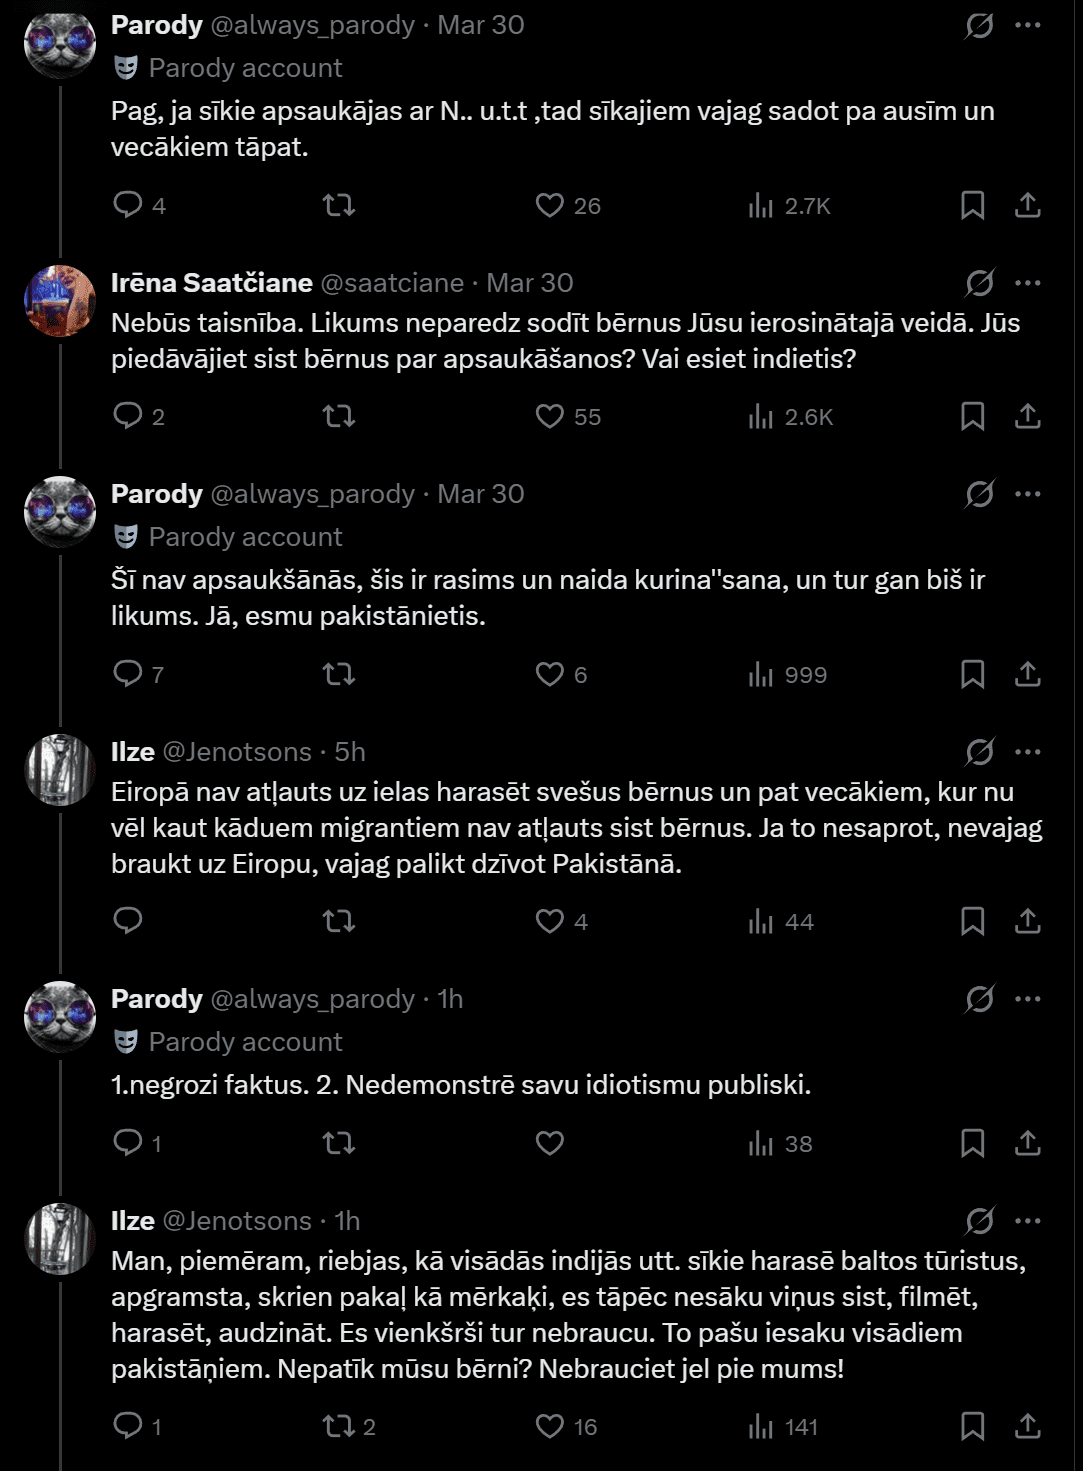Viewport: 1083px width, 1471px height.
Task: Repost Ilze's tweet about Indian tourists
Action: pos(339,1426)
